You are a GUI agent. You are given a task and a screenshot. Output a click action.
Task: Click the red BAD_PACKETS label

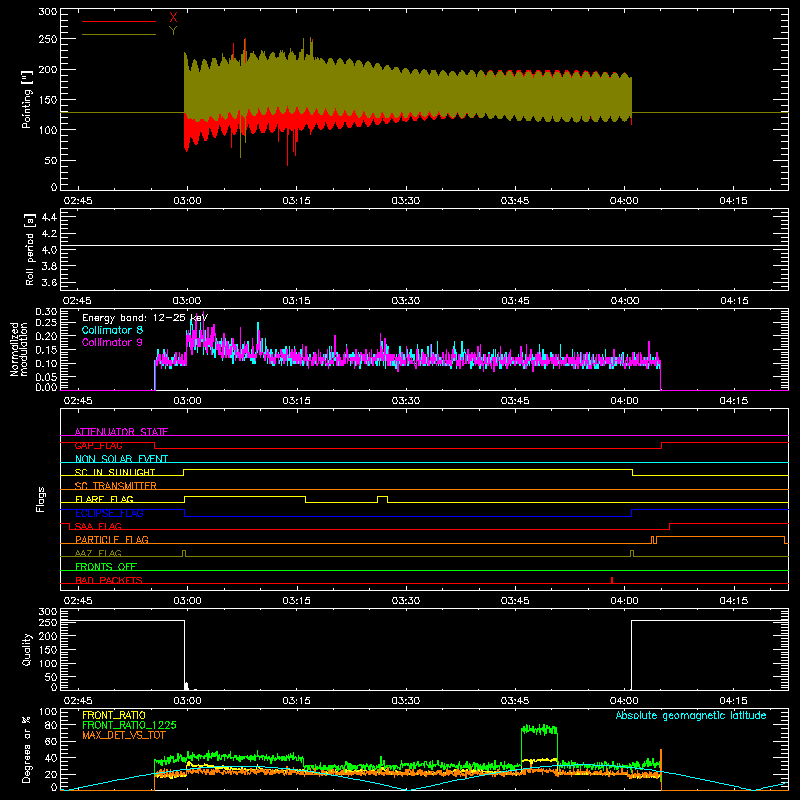pyautogui.click(x=109, y=580)
